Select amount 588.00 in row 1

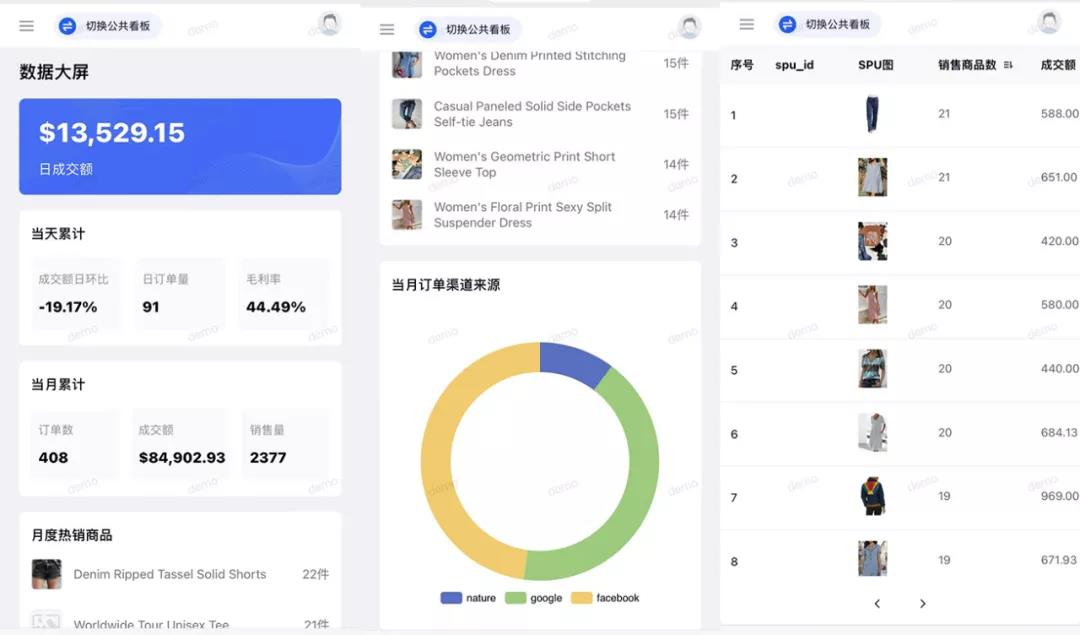coord(1059,113)
